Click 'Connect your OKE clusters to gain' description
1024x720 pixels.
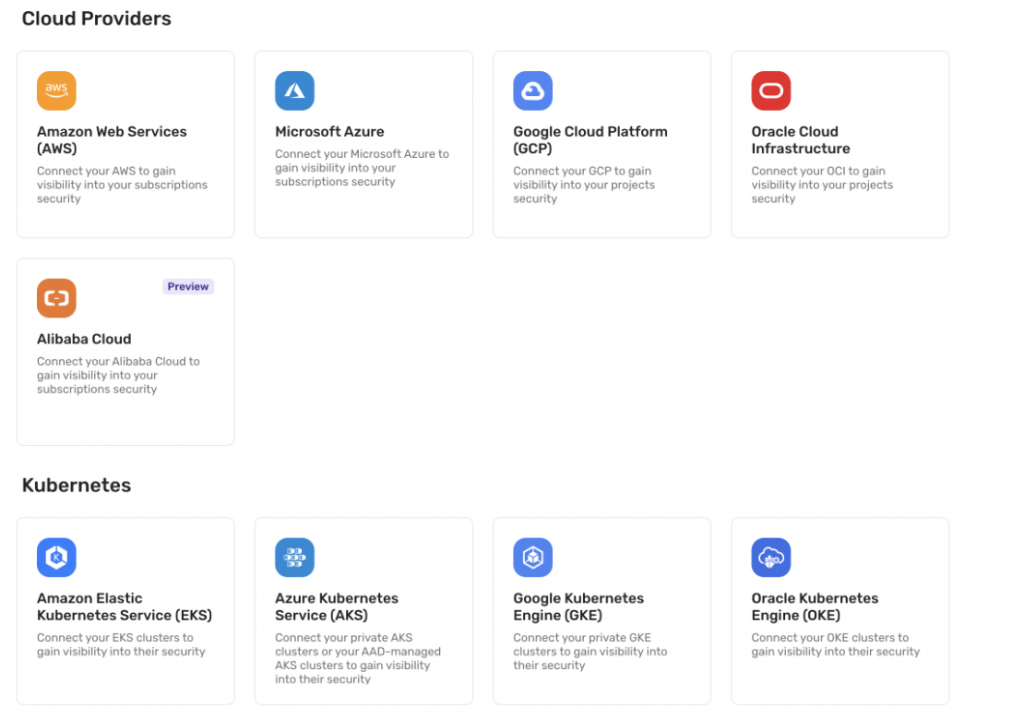click(x=835, y=644)
